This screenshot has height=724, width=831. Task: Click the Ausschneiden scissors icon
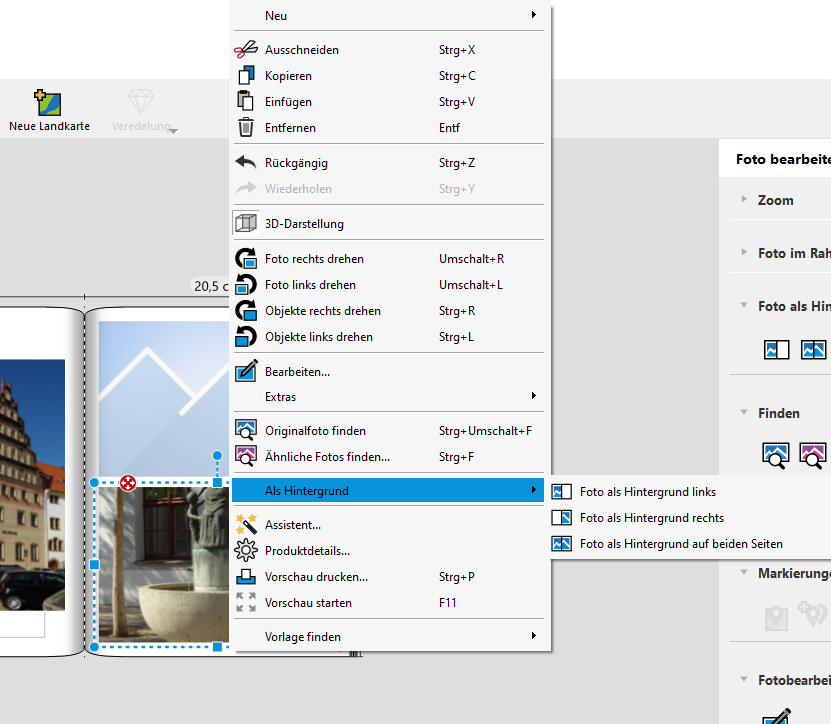246,50
